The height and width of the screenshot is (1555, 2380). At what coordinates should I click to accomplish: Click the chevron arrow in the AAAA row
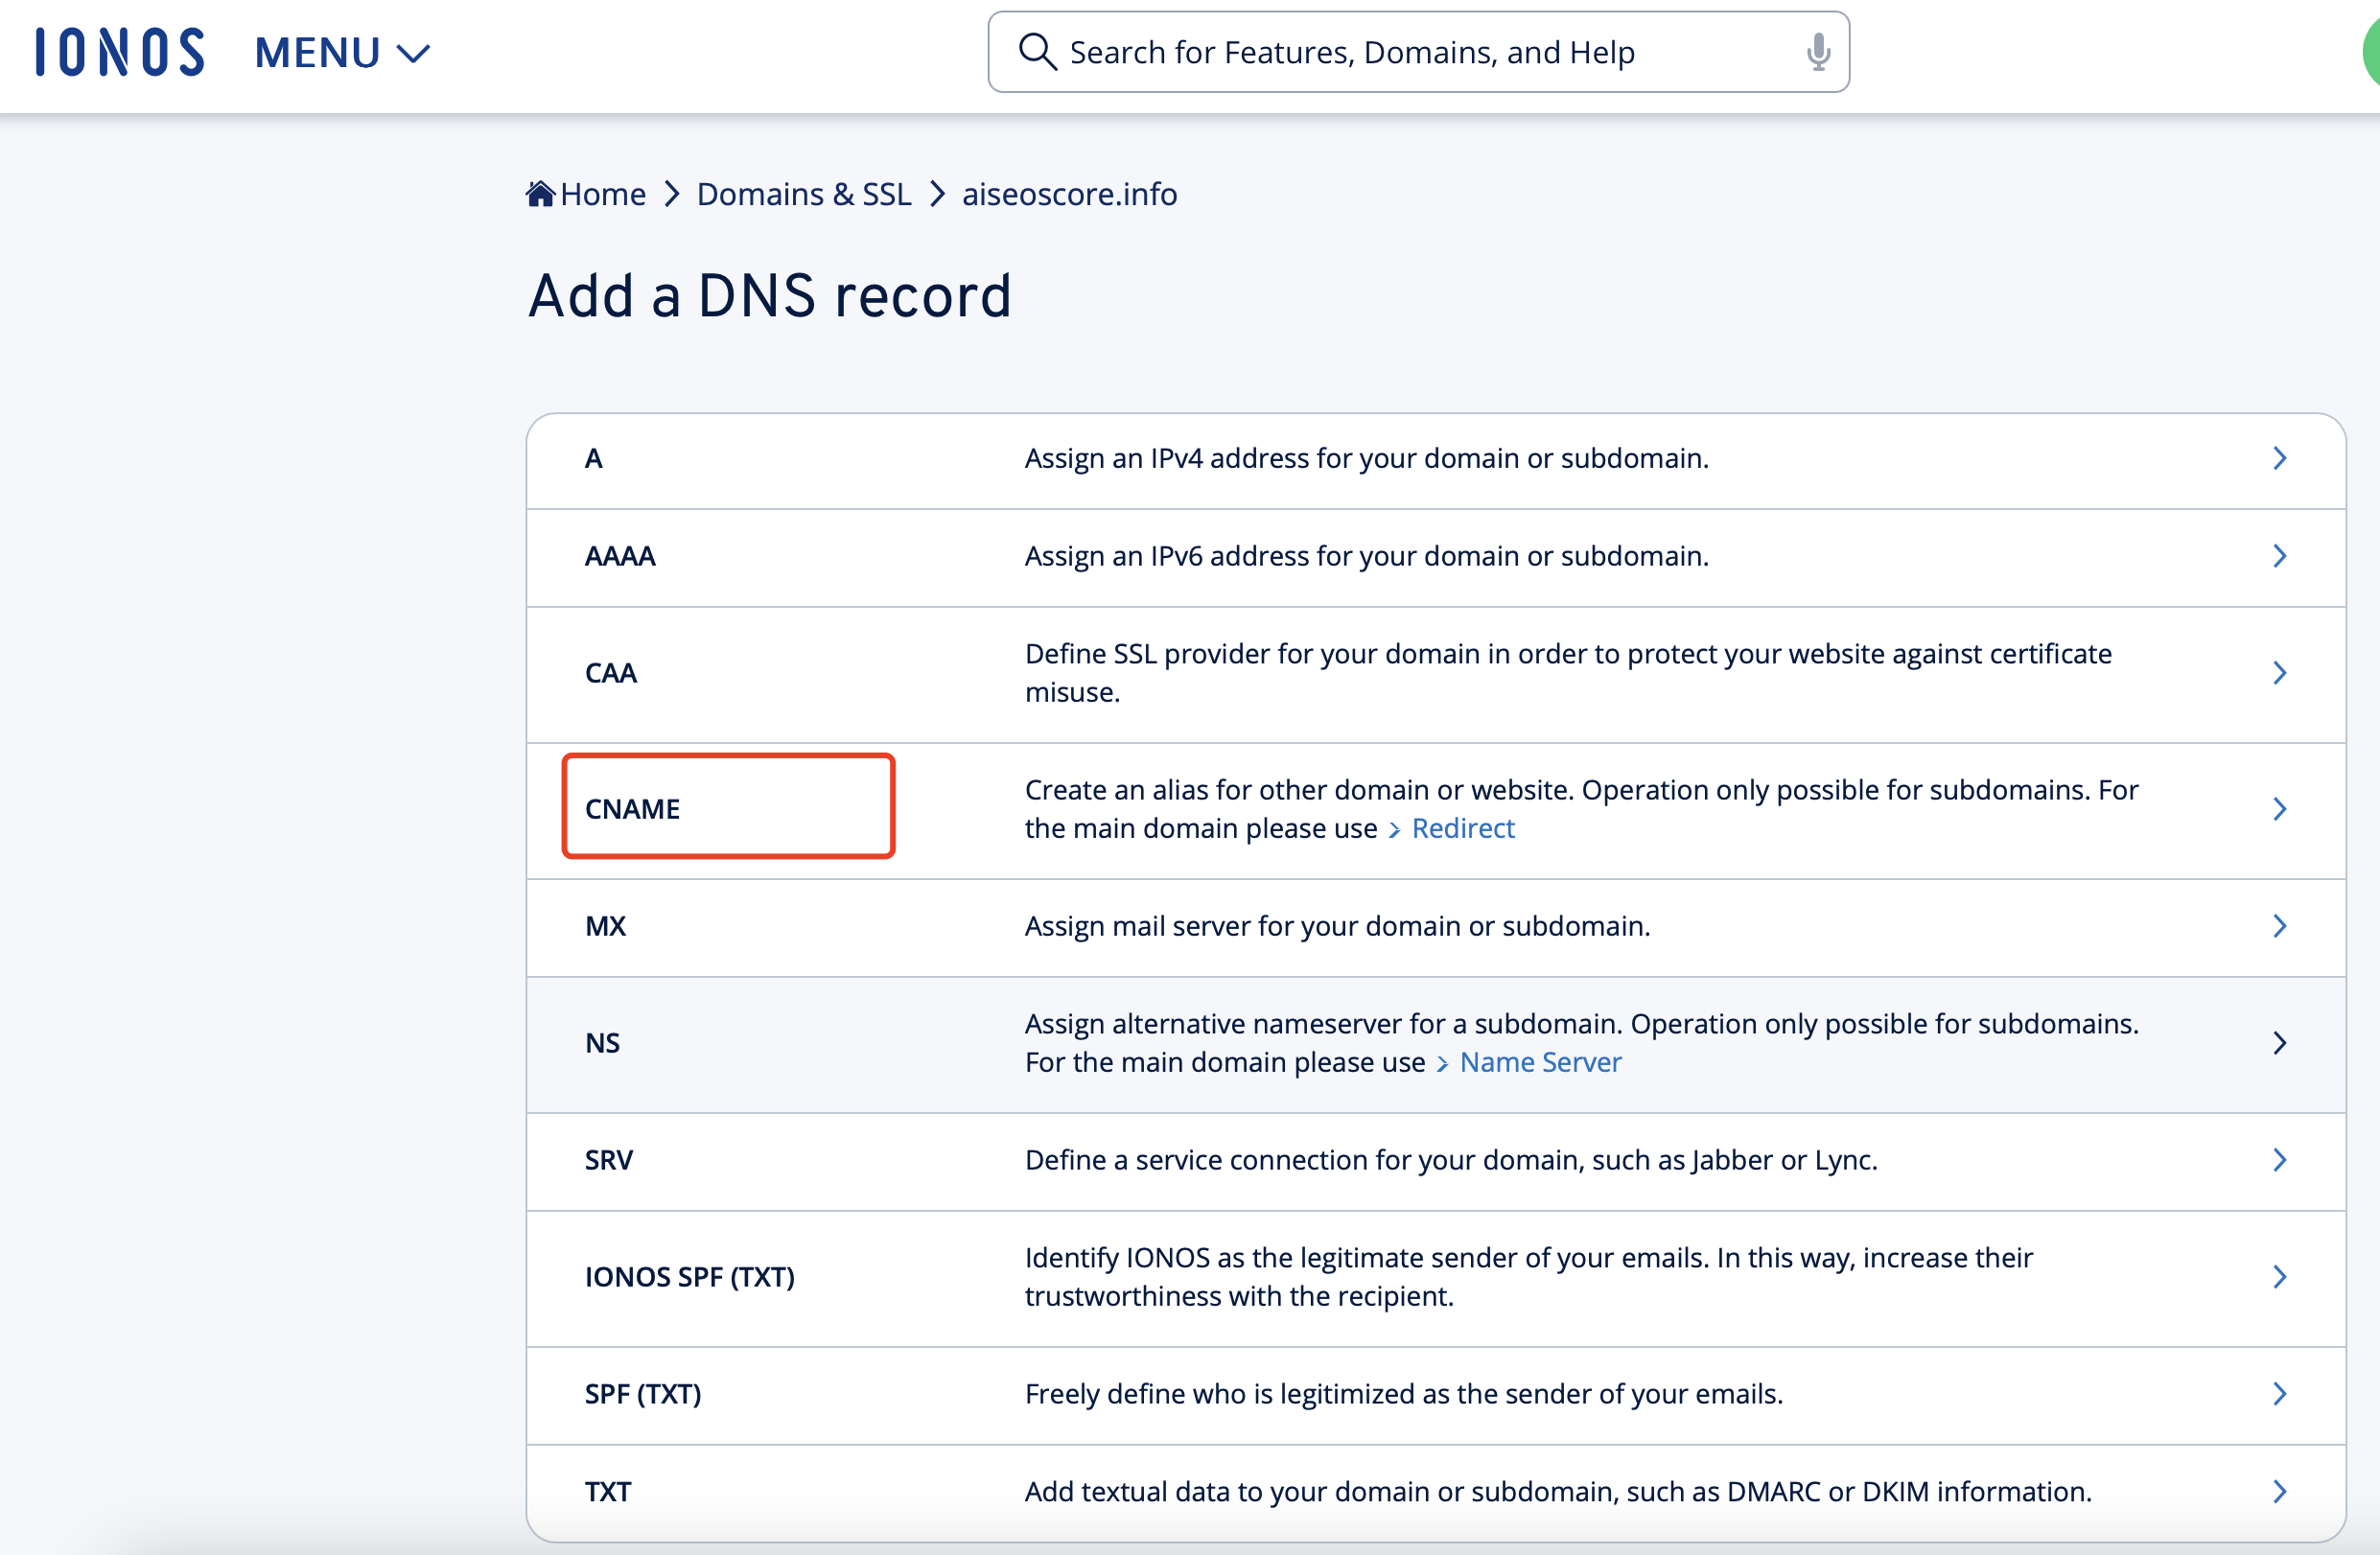(2279, 556)
